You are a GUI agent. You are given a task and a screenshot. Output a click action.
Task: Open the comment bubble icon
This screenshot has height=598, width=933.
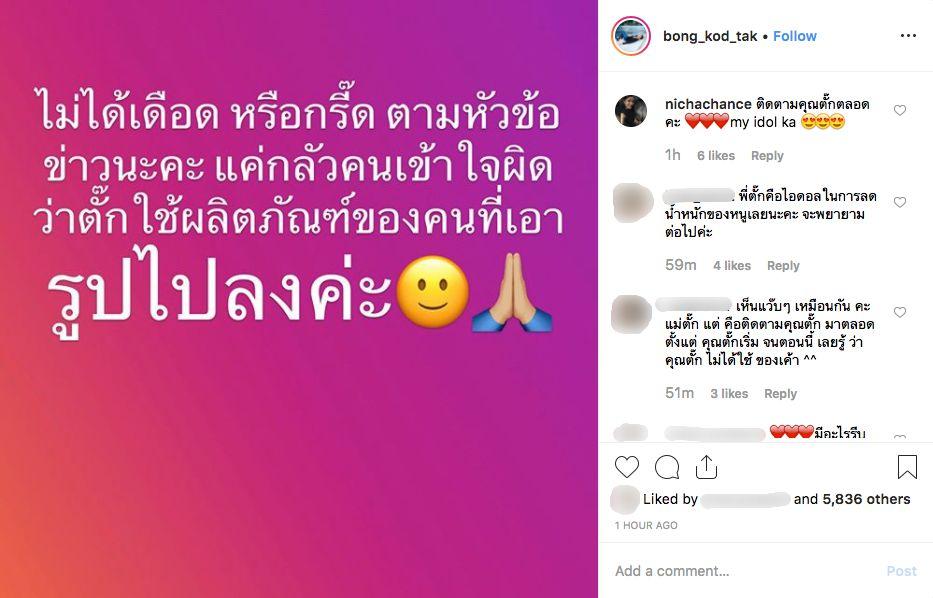coord(667,467)
